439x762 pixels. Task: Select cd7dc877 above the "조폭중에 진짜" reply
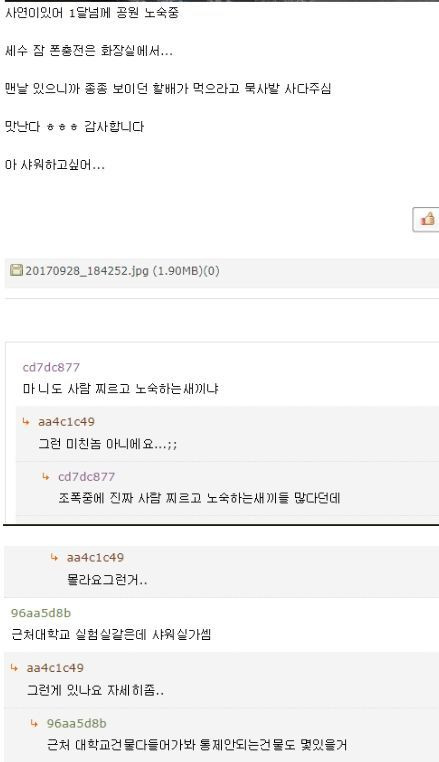coord(87,477)
